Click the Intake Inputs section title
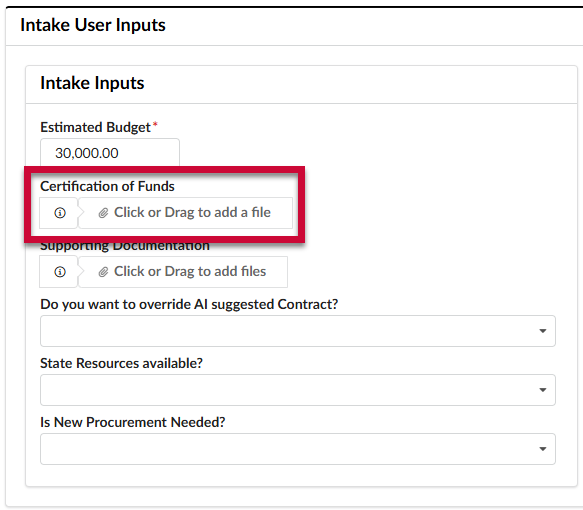583x510 pixels. [92, 83]
